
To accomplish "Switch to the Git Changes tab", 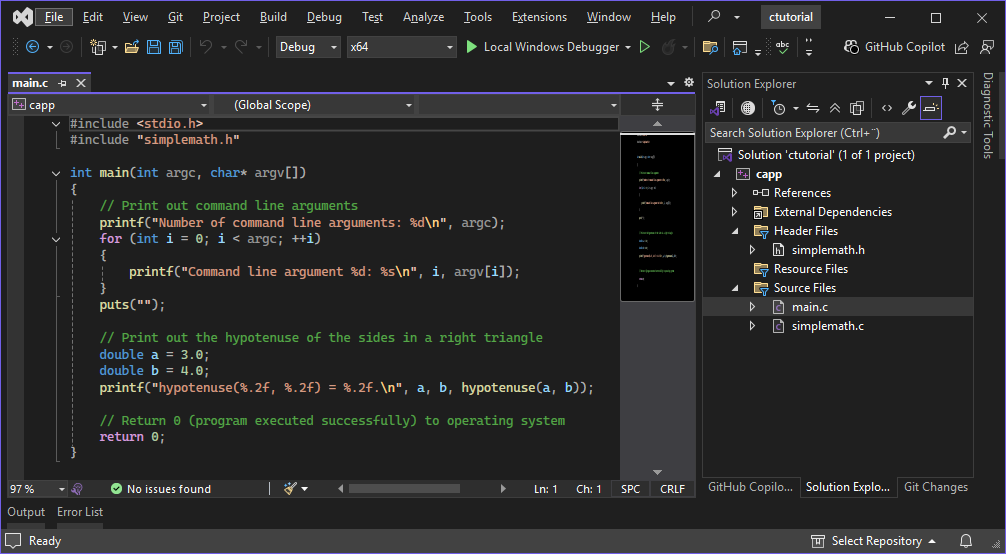I will [935, 487].
